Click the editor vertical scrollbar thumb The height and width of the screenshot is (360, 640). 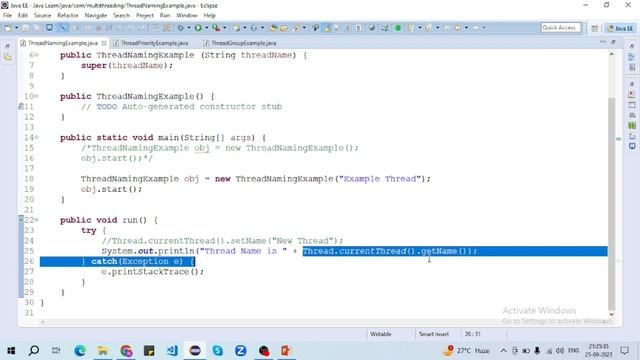pos(611,204)
